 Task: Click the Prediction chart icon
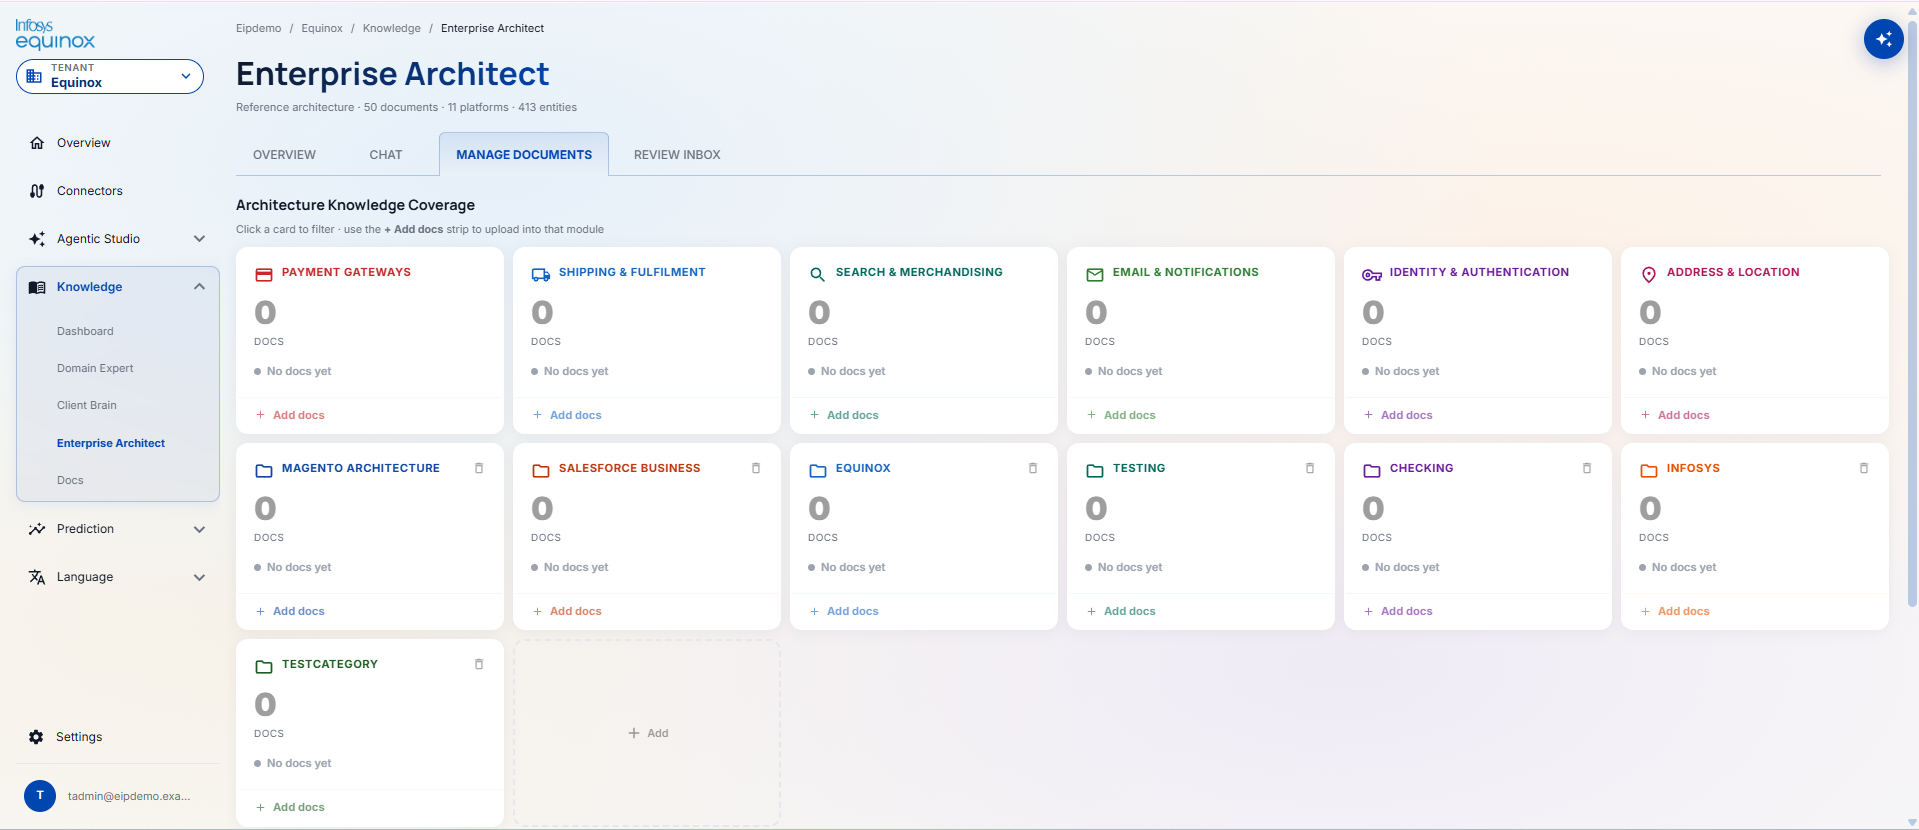coord(37,529)
